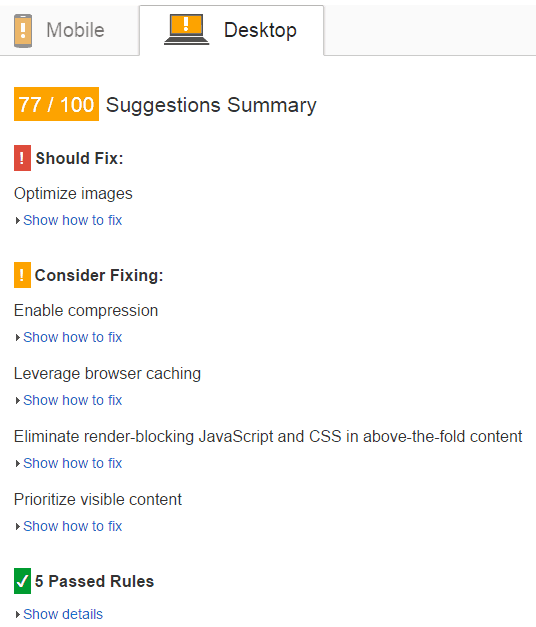Show how to fix Prioritize visible content
The width and height of the screenshot is (536, 627).
[x=72, y=526]
